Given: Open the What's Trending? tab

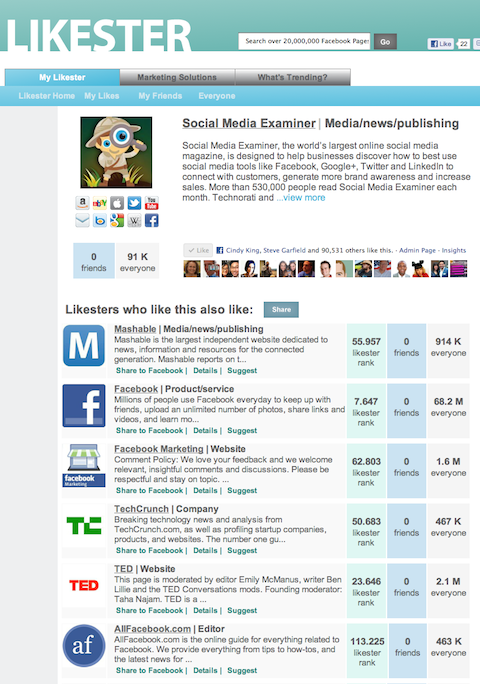Looking at the screenshot, I should tap(292, 77).
